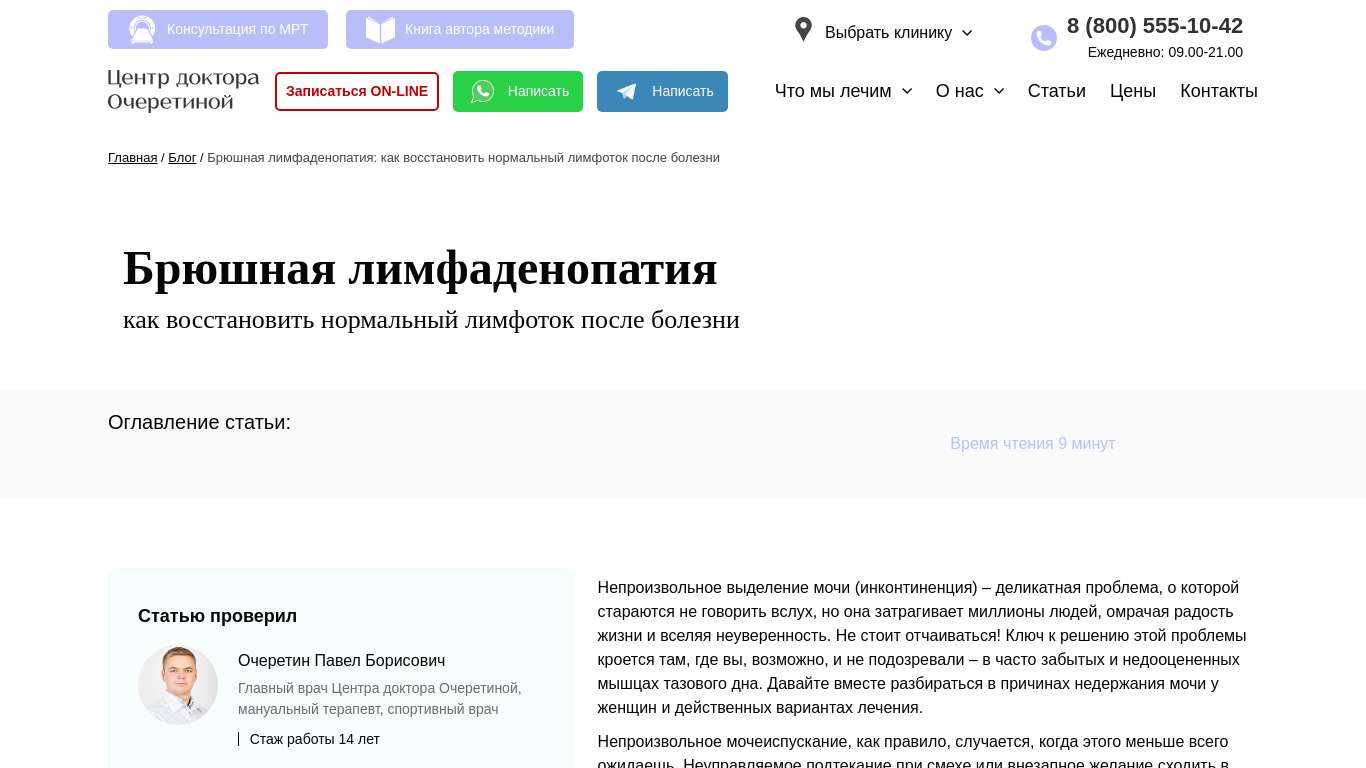
Task: Call the 8 (800) 555-10-42 number
Action: (1154, 26)
